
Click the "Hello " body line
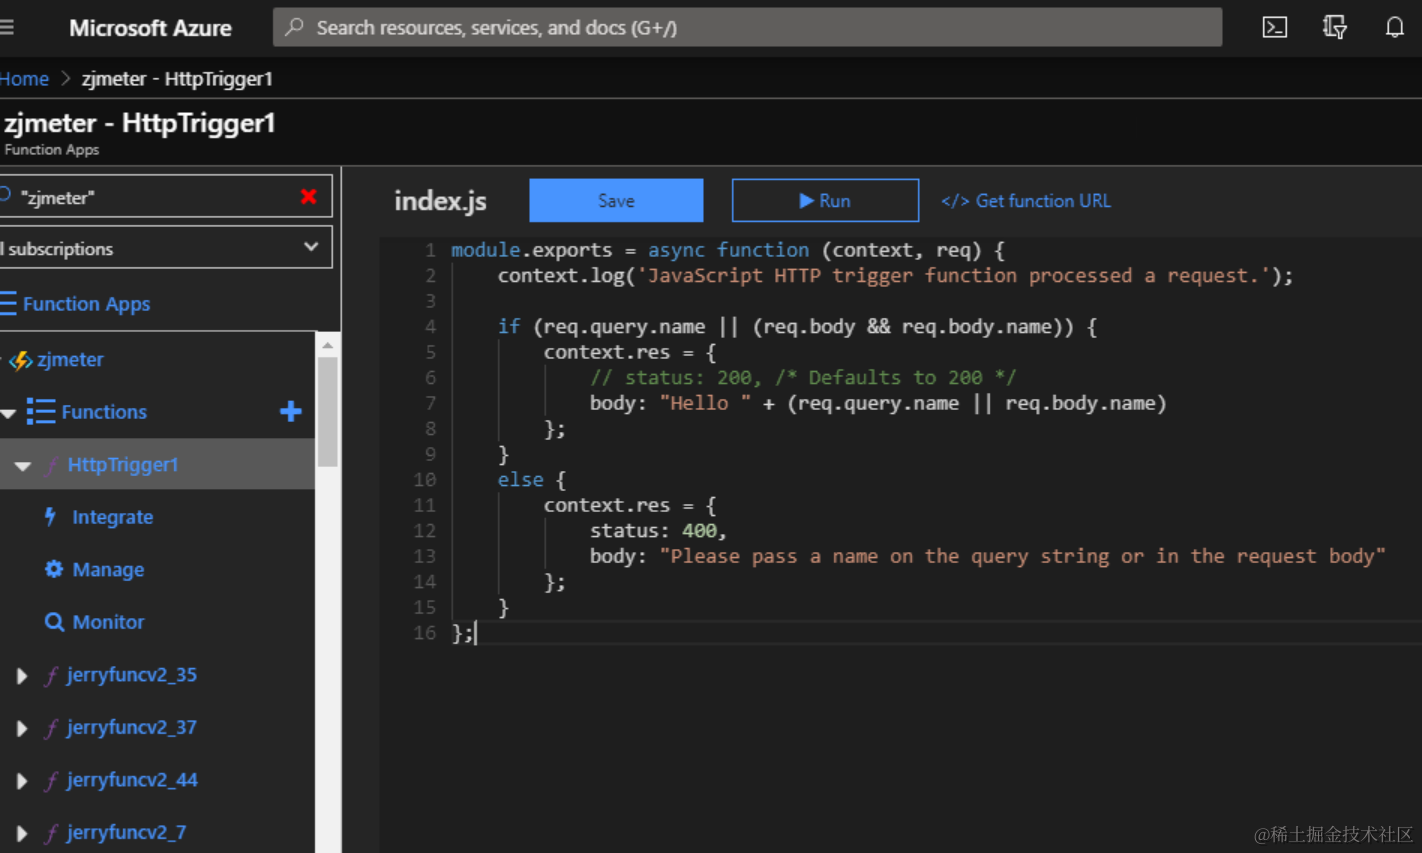coord(878,403)
